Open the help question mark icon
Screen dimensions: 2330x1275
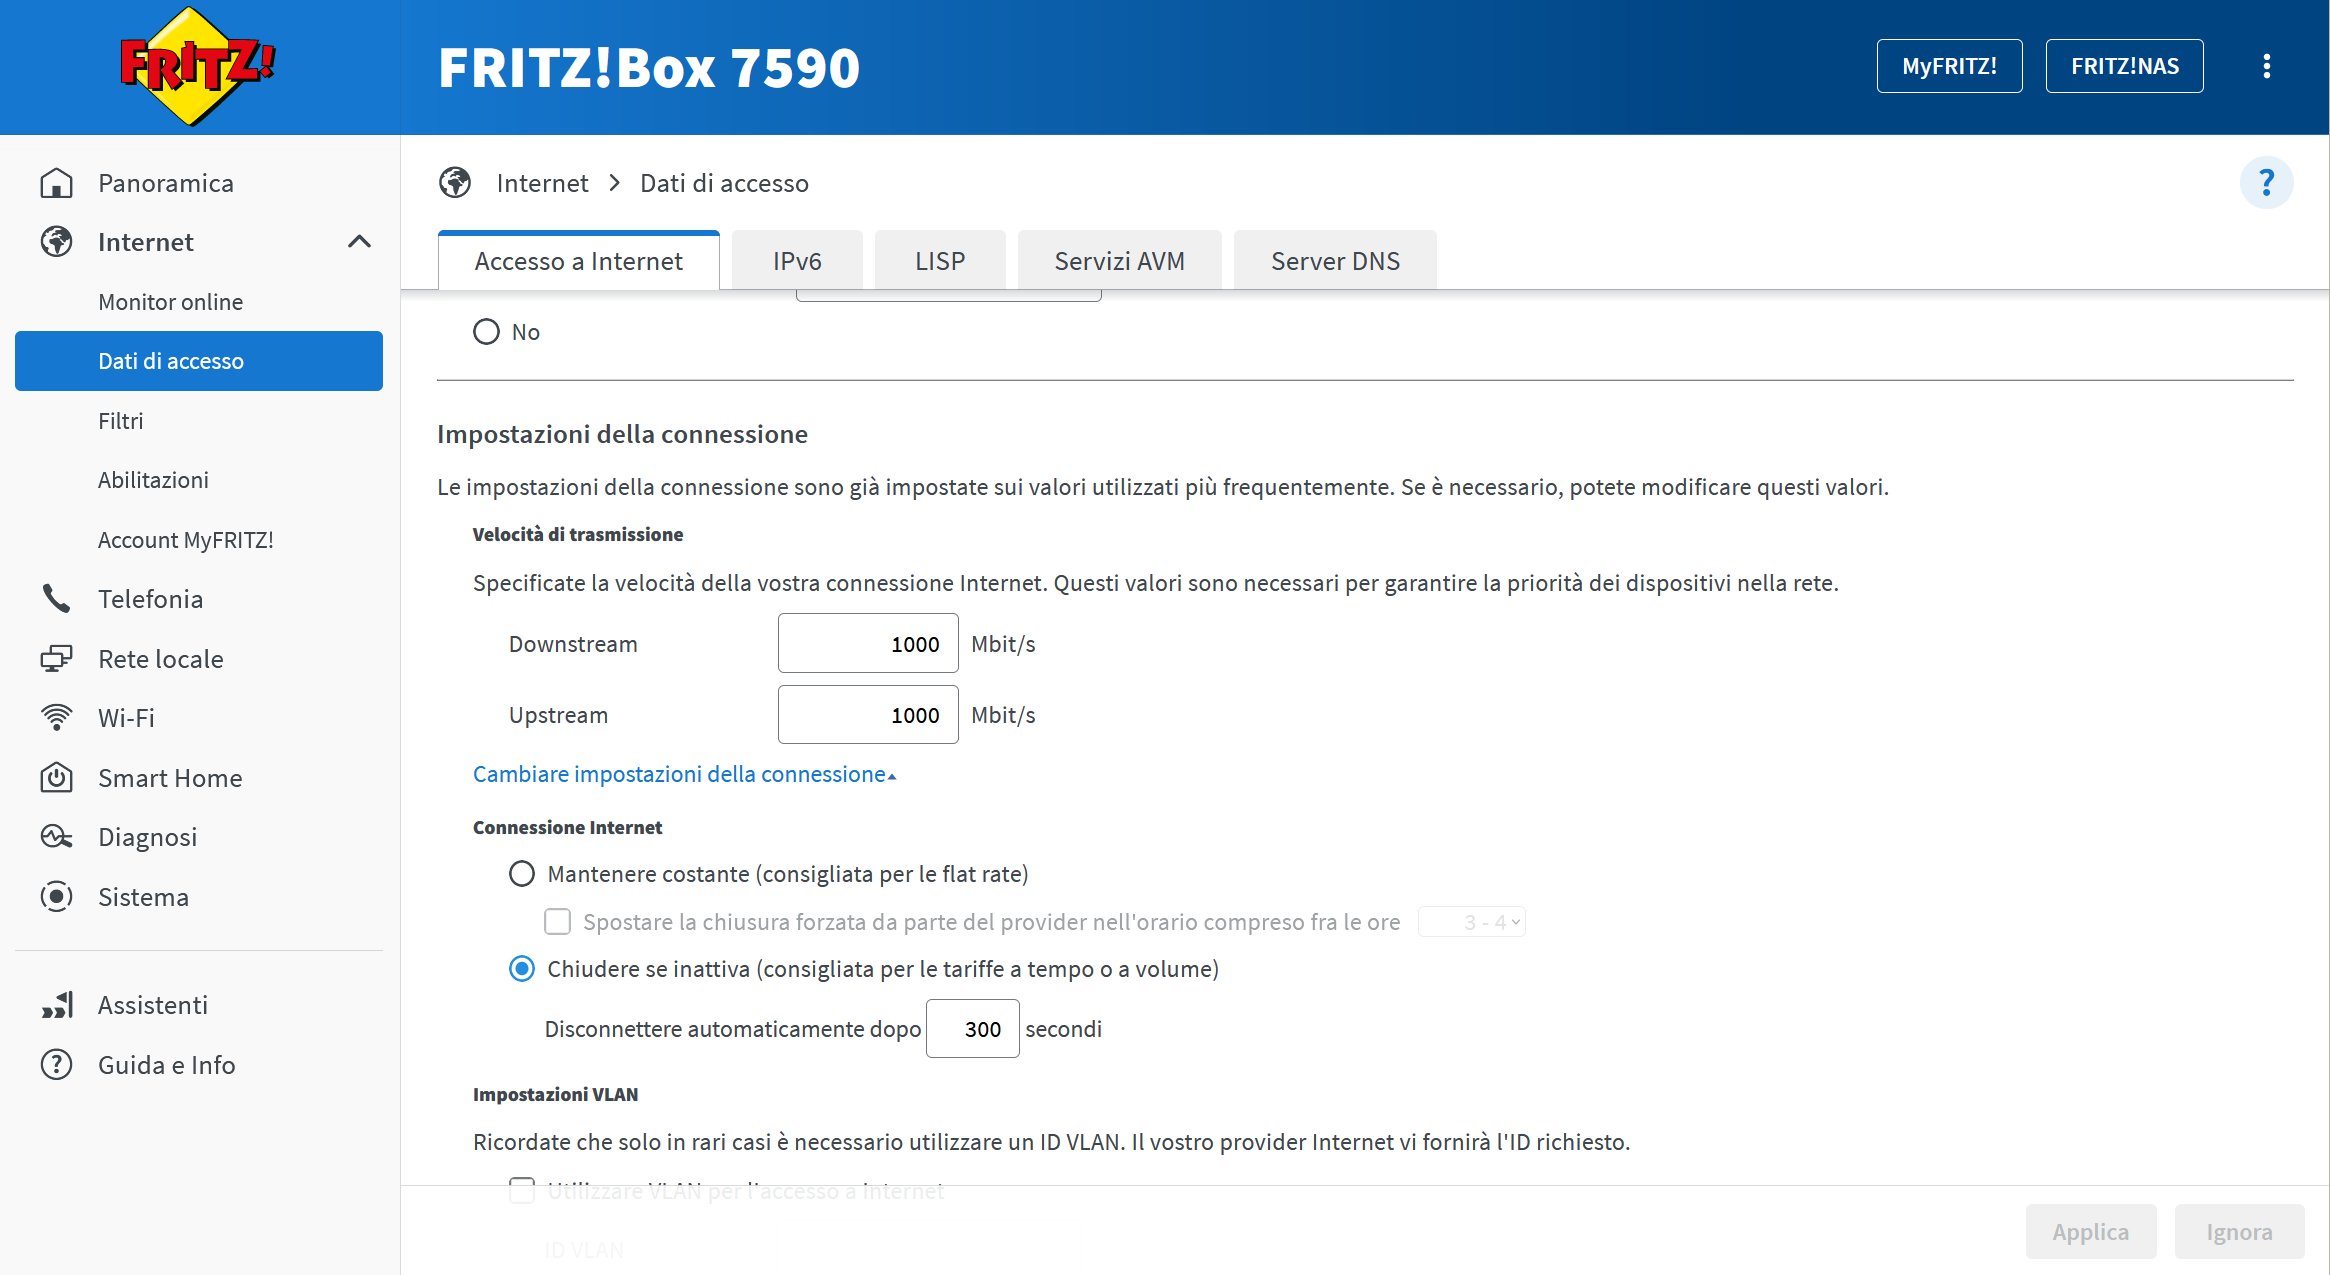(2266, 183)
